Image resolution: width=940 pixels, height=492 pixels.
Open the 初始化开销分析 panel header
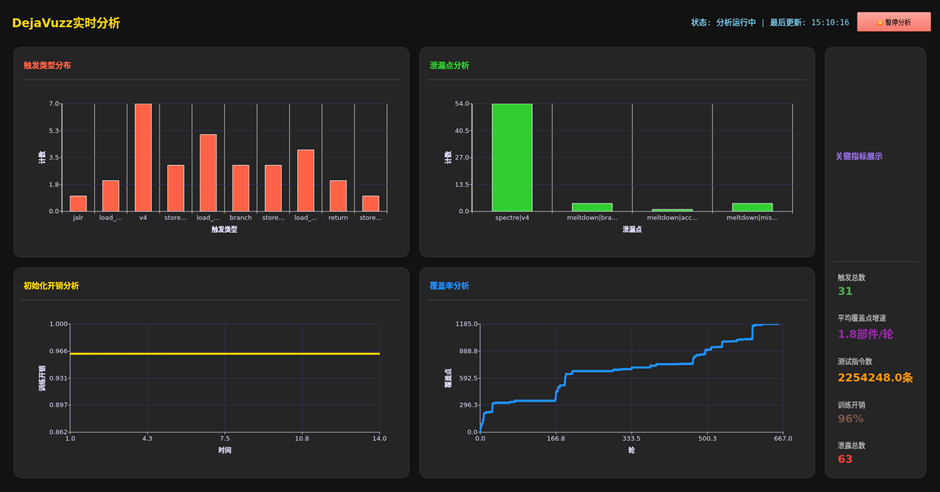pyautogui.click(x=51, y=286)
